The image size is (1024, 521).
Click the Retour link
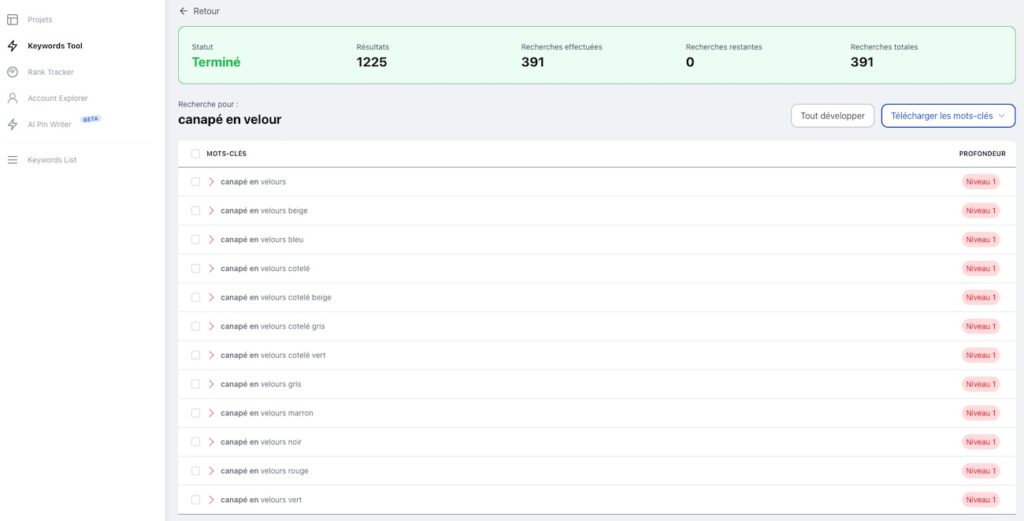[206, 11]
